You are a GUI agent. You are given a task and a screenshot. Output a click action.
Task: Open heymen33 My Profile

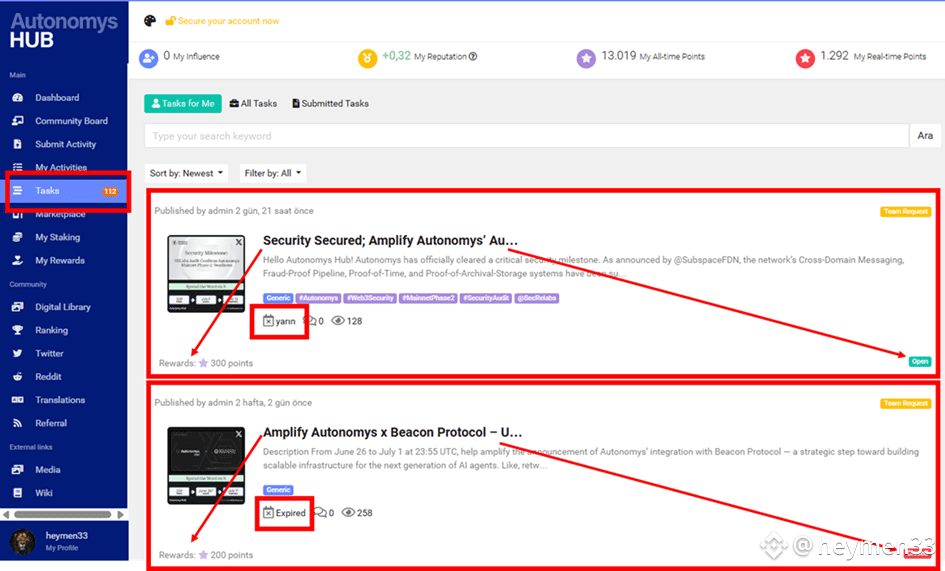(64, 541)
